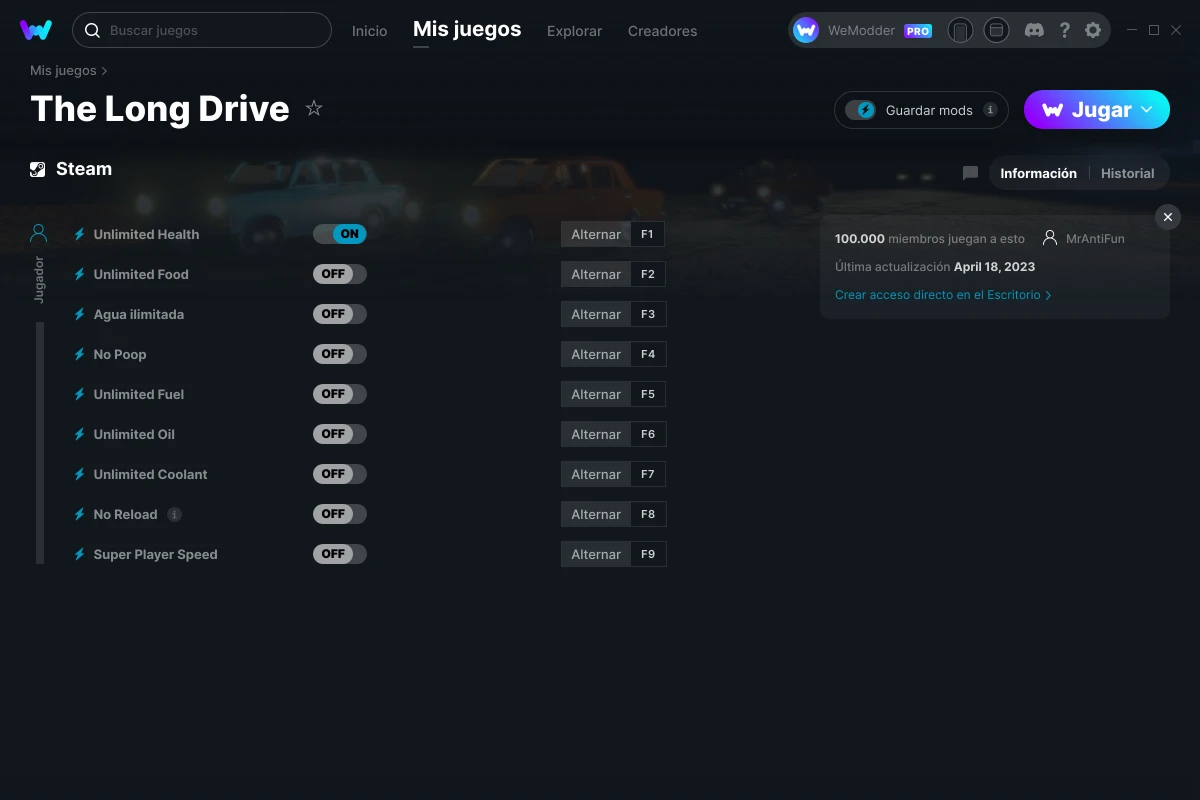This screenshot has height=800, width=1200.
Task: Click the PRO badge
Action: click(918, 31)
